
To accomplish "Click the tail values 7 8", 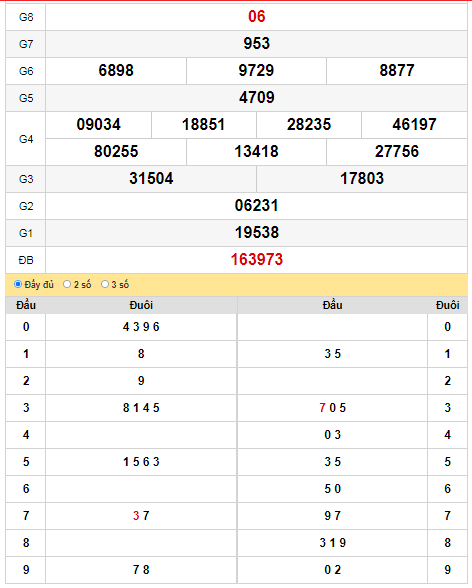I will [141, 570].
